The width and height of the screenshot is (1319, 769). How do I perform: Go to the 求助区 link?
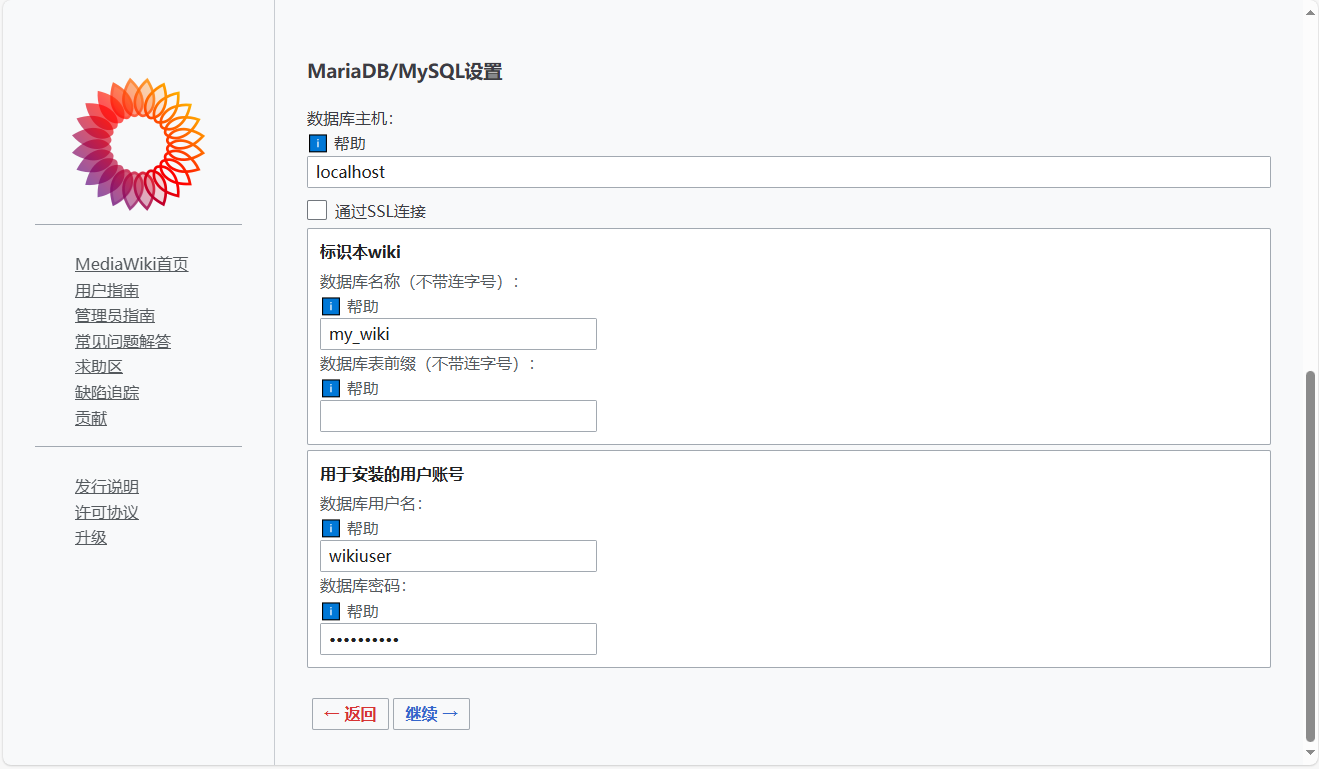coord(99,367)
